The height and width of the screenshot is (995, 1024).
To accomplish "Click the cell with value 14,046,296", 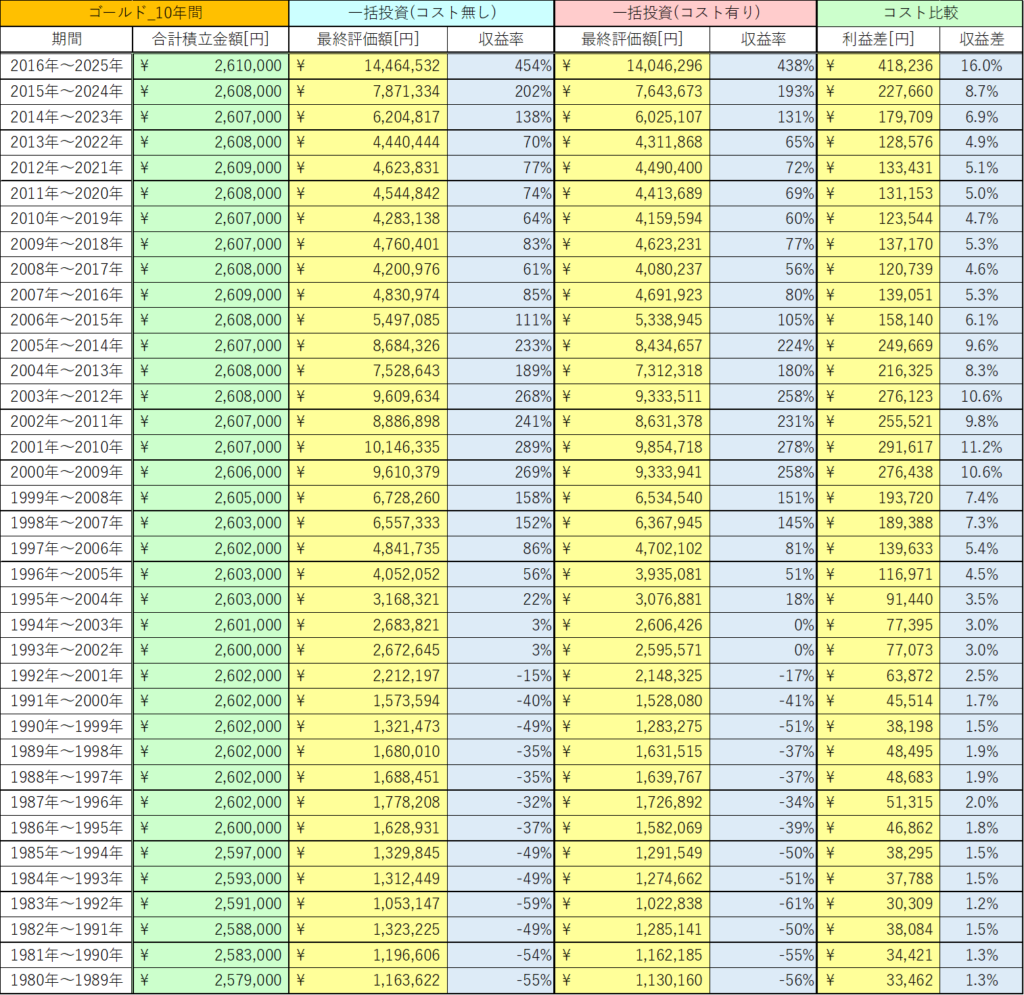I will 632,65.
